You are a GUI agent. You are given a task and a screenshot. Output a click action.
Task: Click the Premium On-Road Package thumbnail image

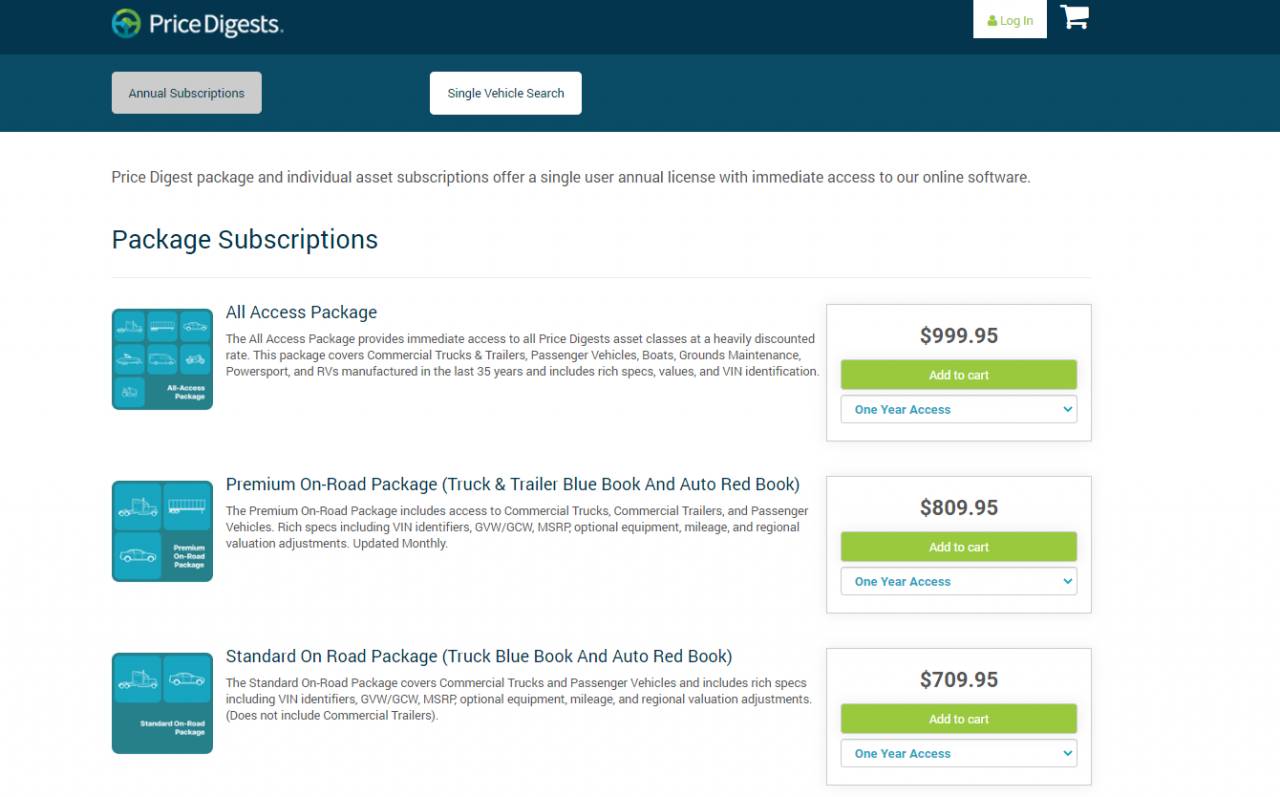[162, 530]
